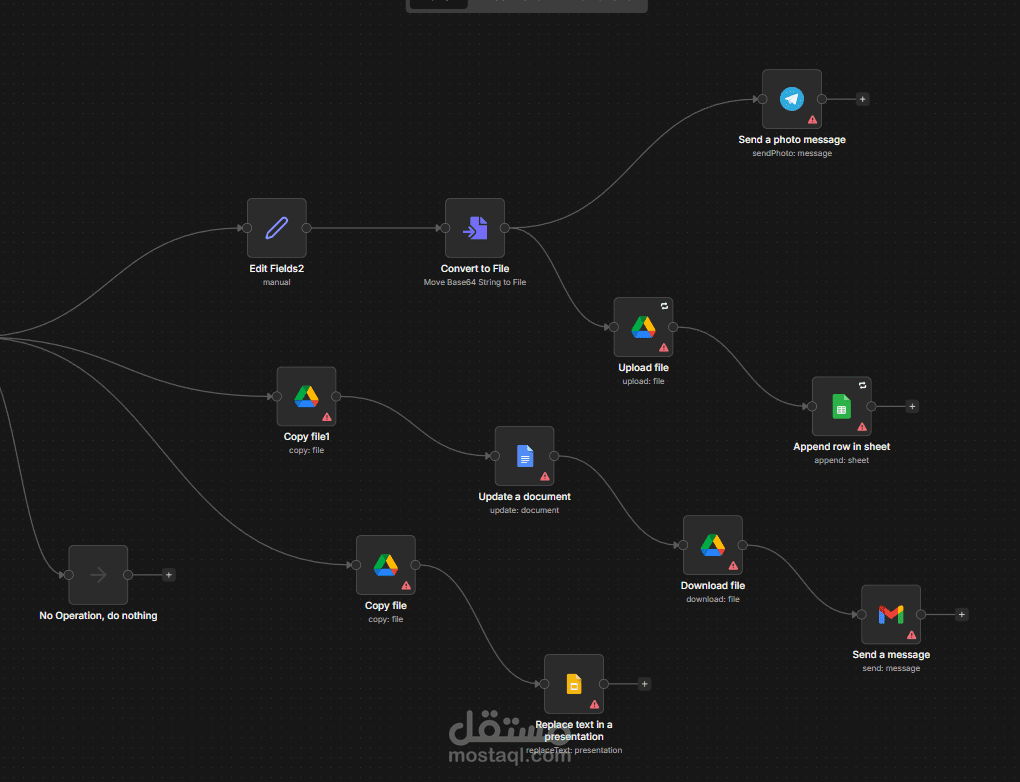Click warning triangle on Update a document node
The image size is (1020, 782).
coord(545,477)
